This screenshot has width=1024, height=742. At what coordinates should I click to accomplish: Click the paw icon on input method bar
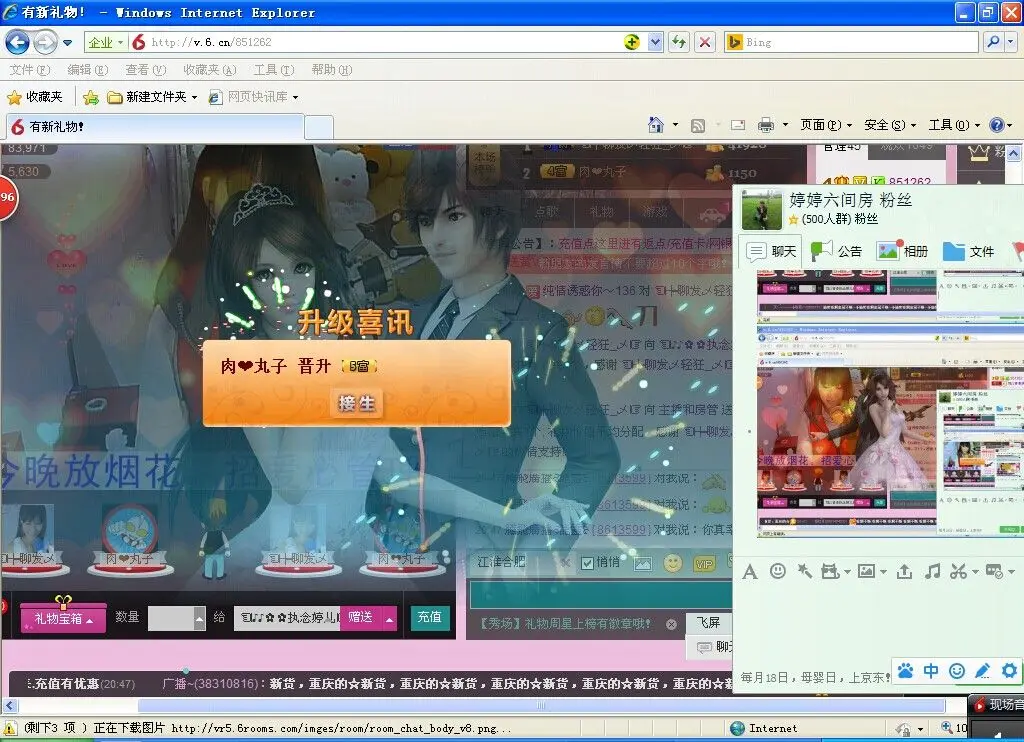click(905, 671)
